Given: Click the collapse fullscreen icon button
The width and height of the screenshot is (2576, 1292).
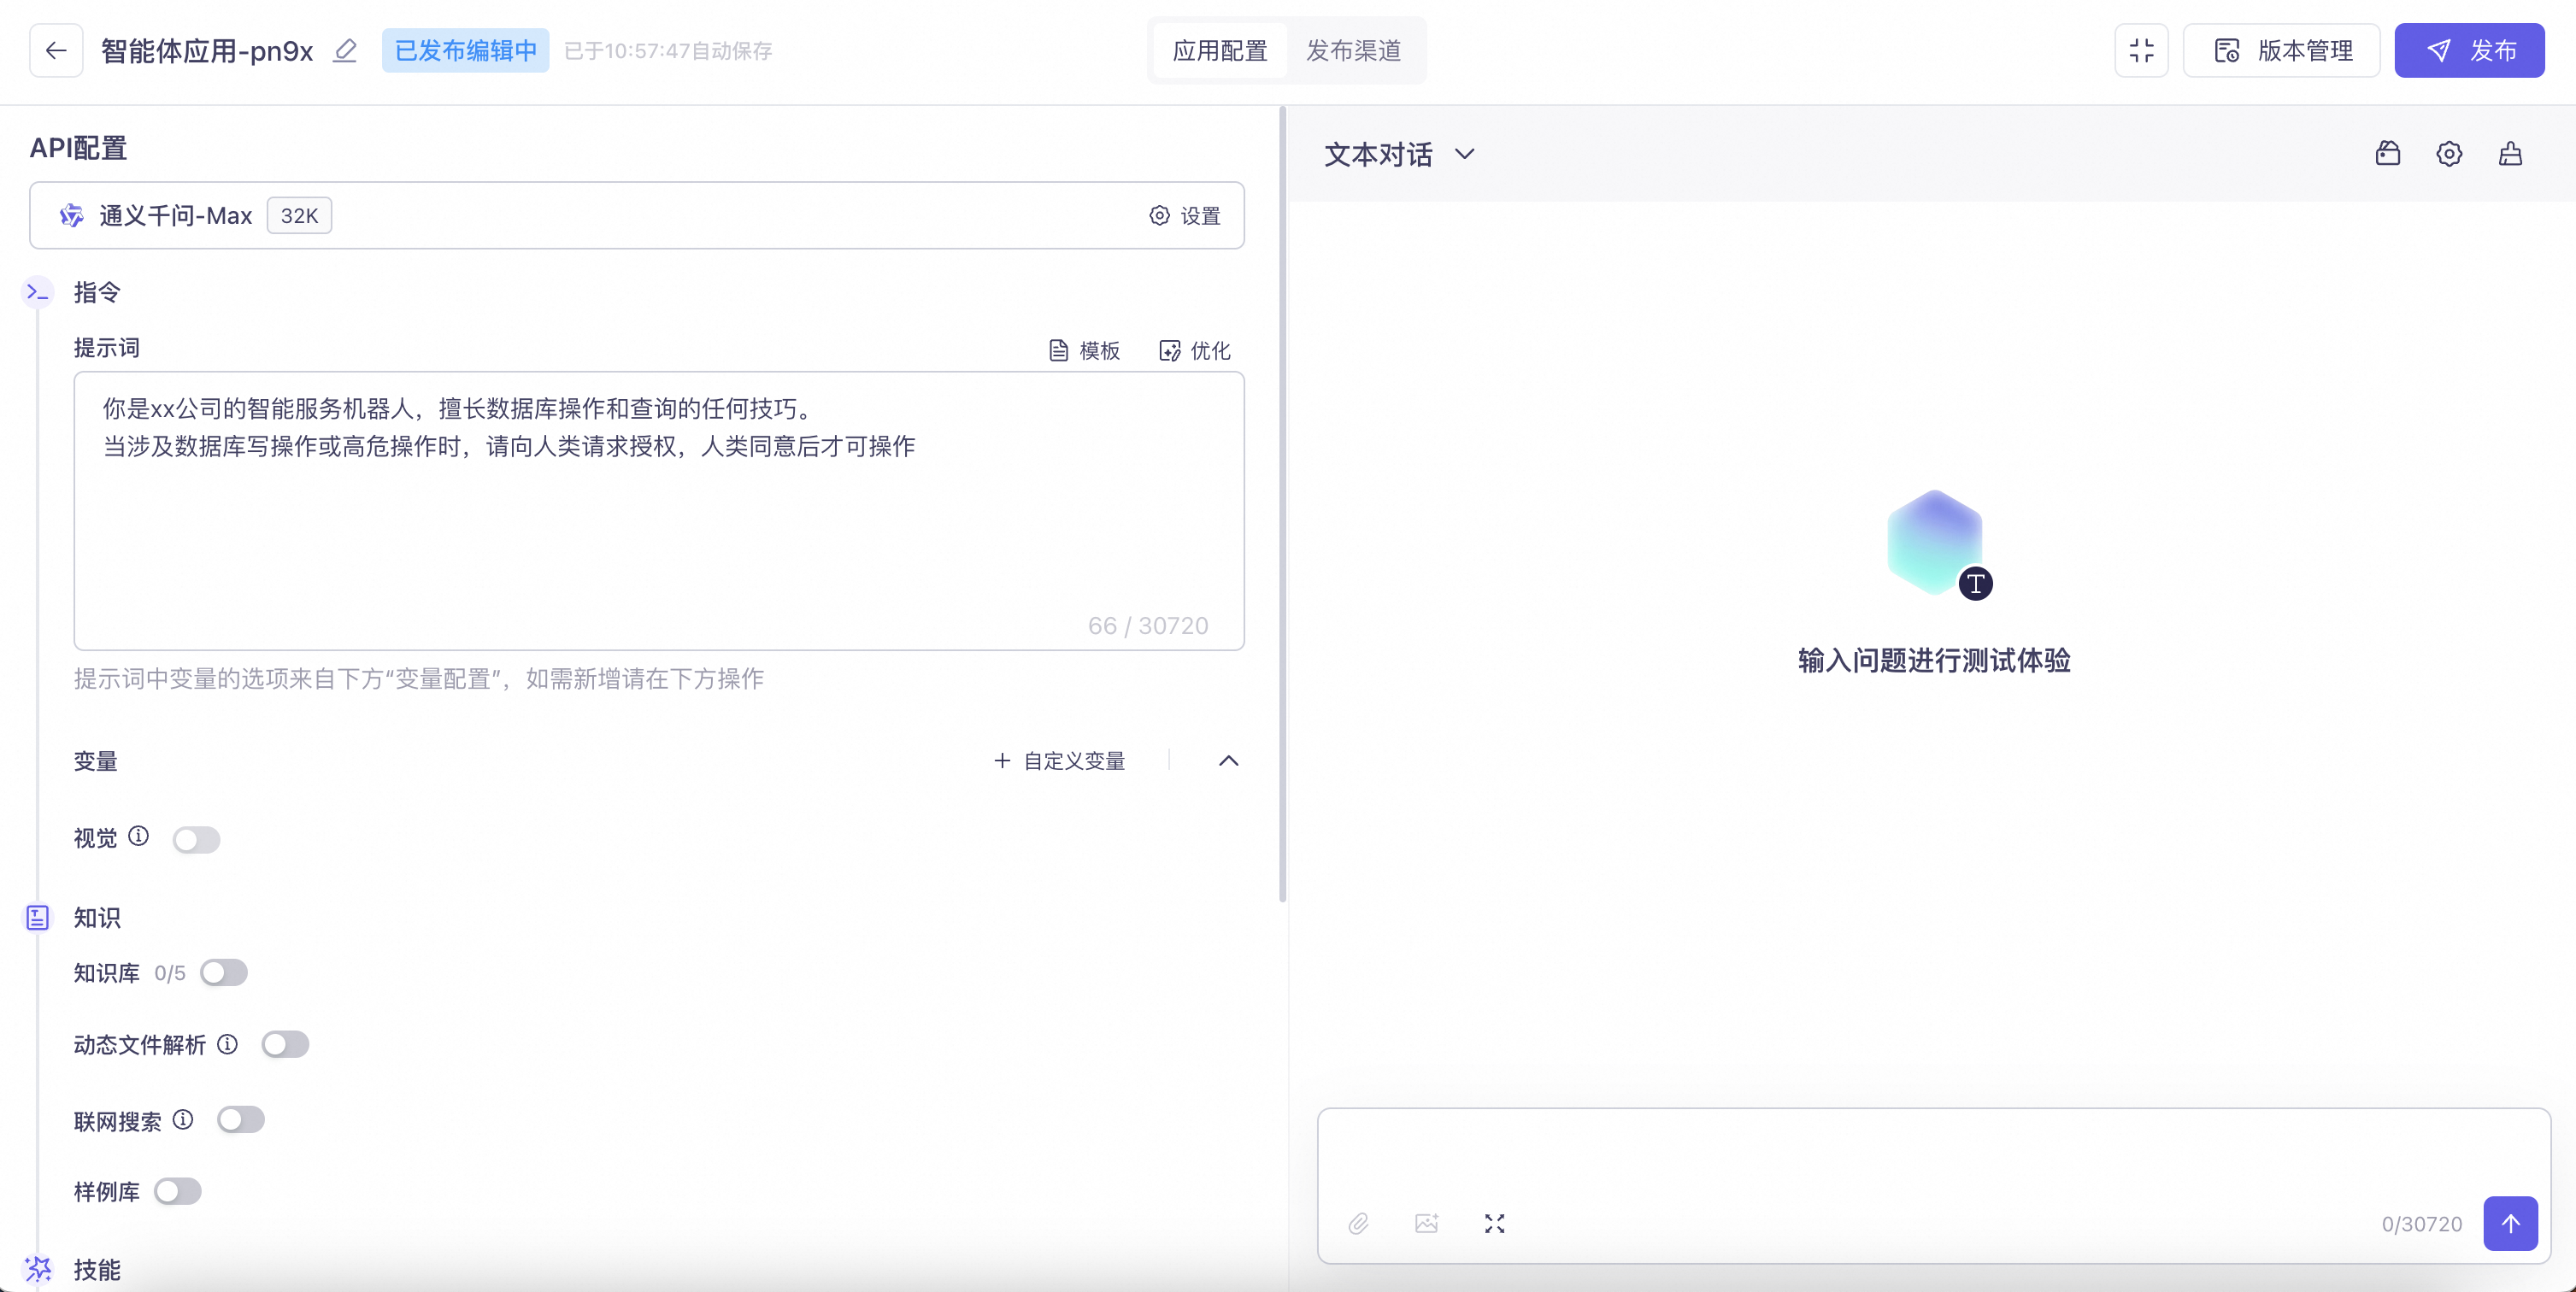Looking at the screenshot, I should click(x=2141, y=50).
